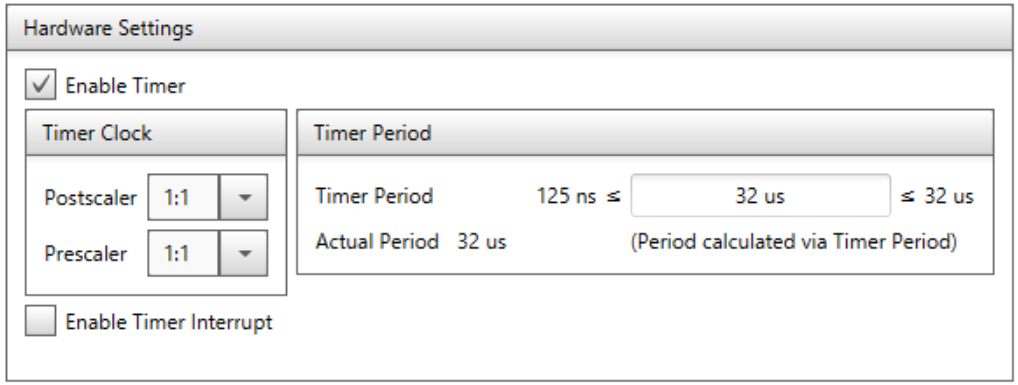Open the Prescaler dropdown arrow
This screenshot has height=385, width=1018.
point(244,253)
